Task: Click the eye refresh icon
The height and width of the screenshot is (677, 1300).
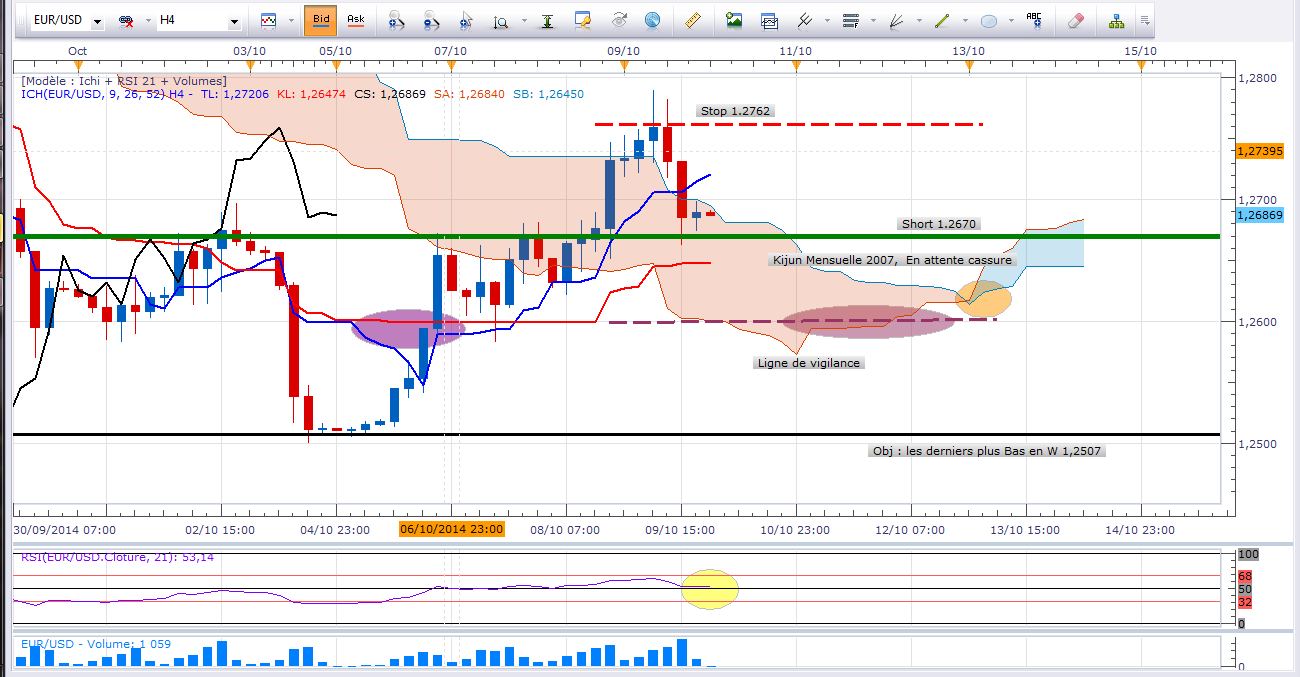Action: point(619,20)
